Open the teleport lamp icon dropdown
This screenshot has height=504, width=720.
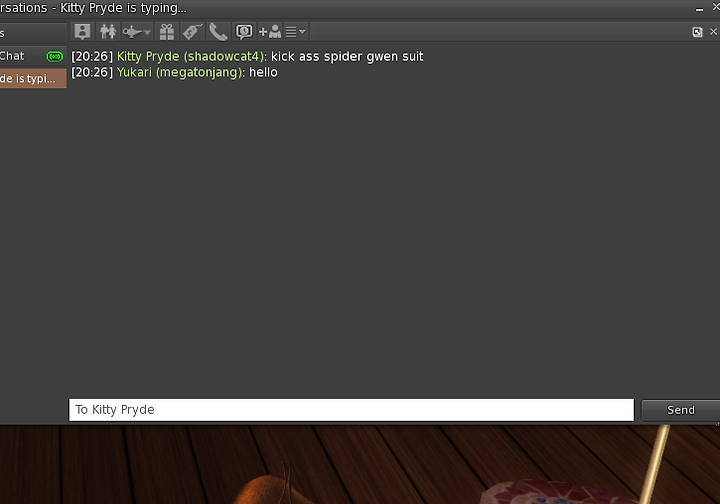pos(137,32)
